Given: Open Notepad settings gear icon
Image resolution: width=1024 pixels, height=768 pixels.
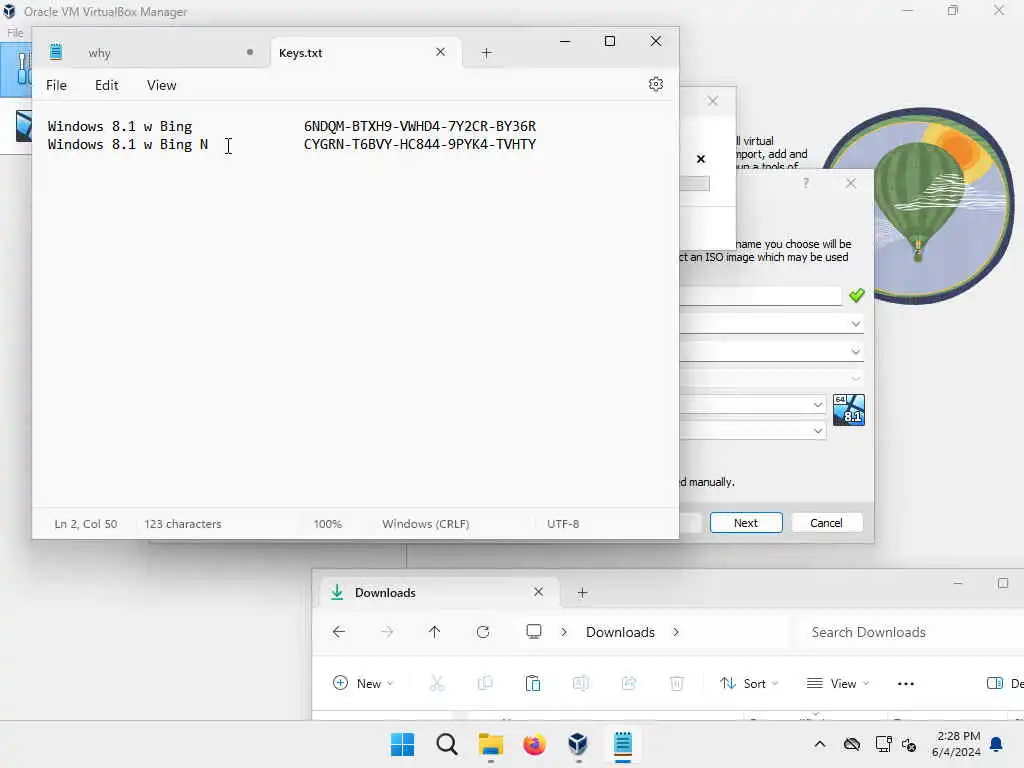Looking at the screenshot, I should (656, 84).
